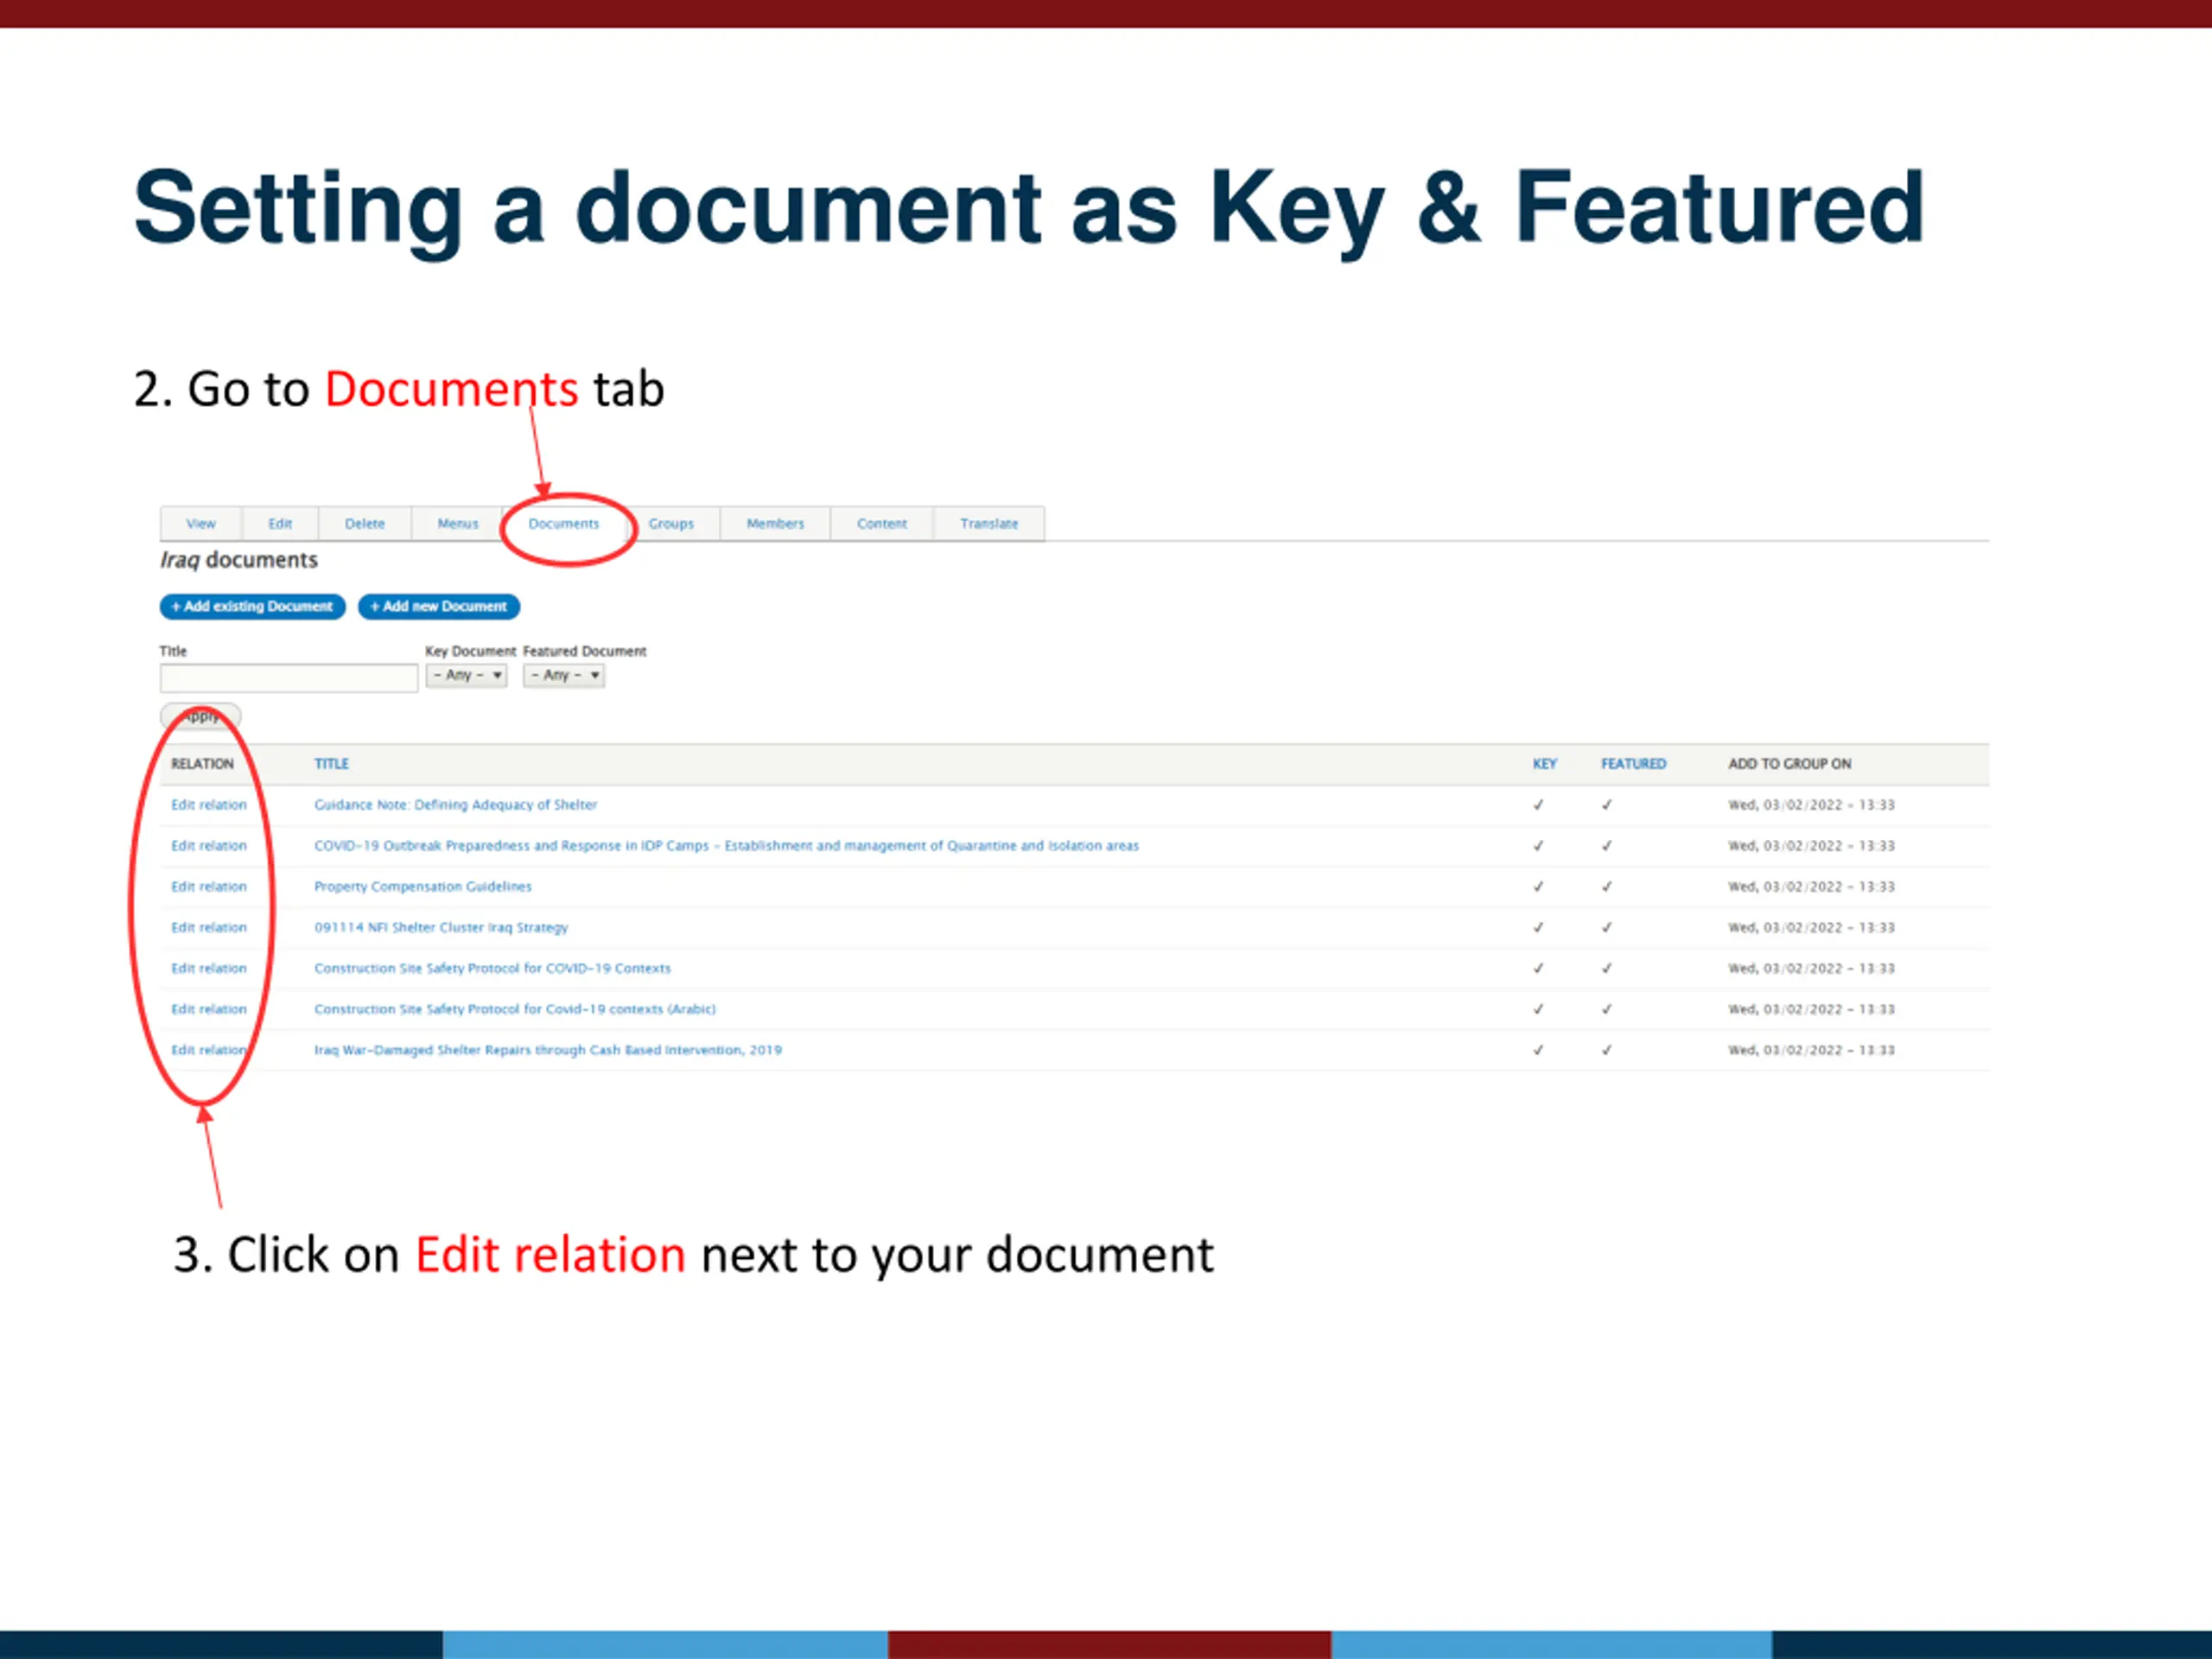
Task: Sort the table by Title column
Action: tap(332, 763)
